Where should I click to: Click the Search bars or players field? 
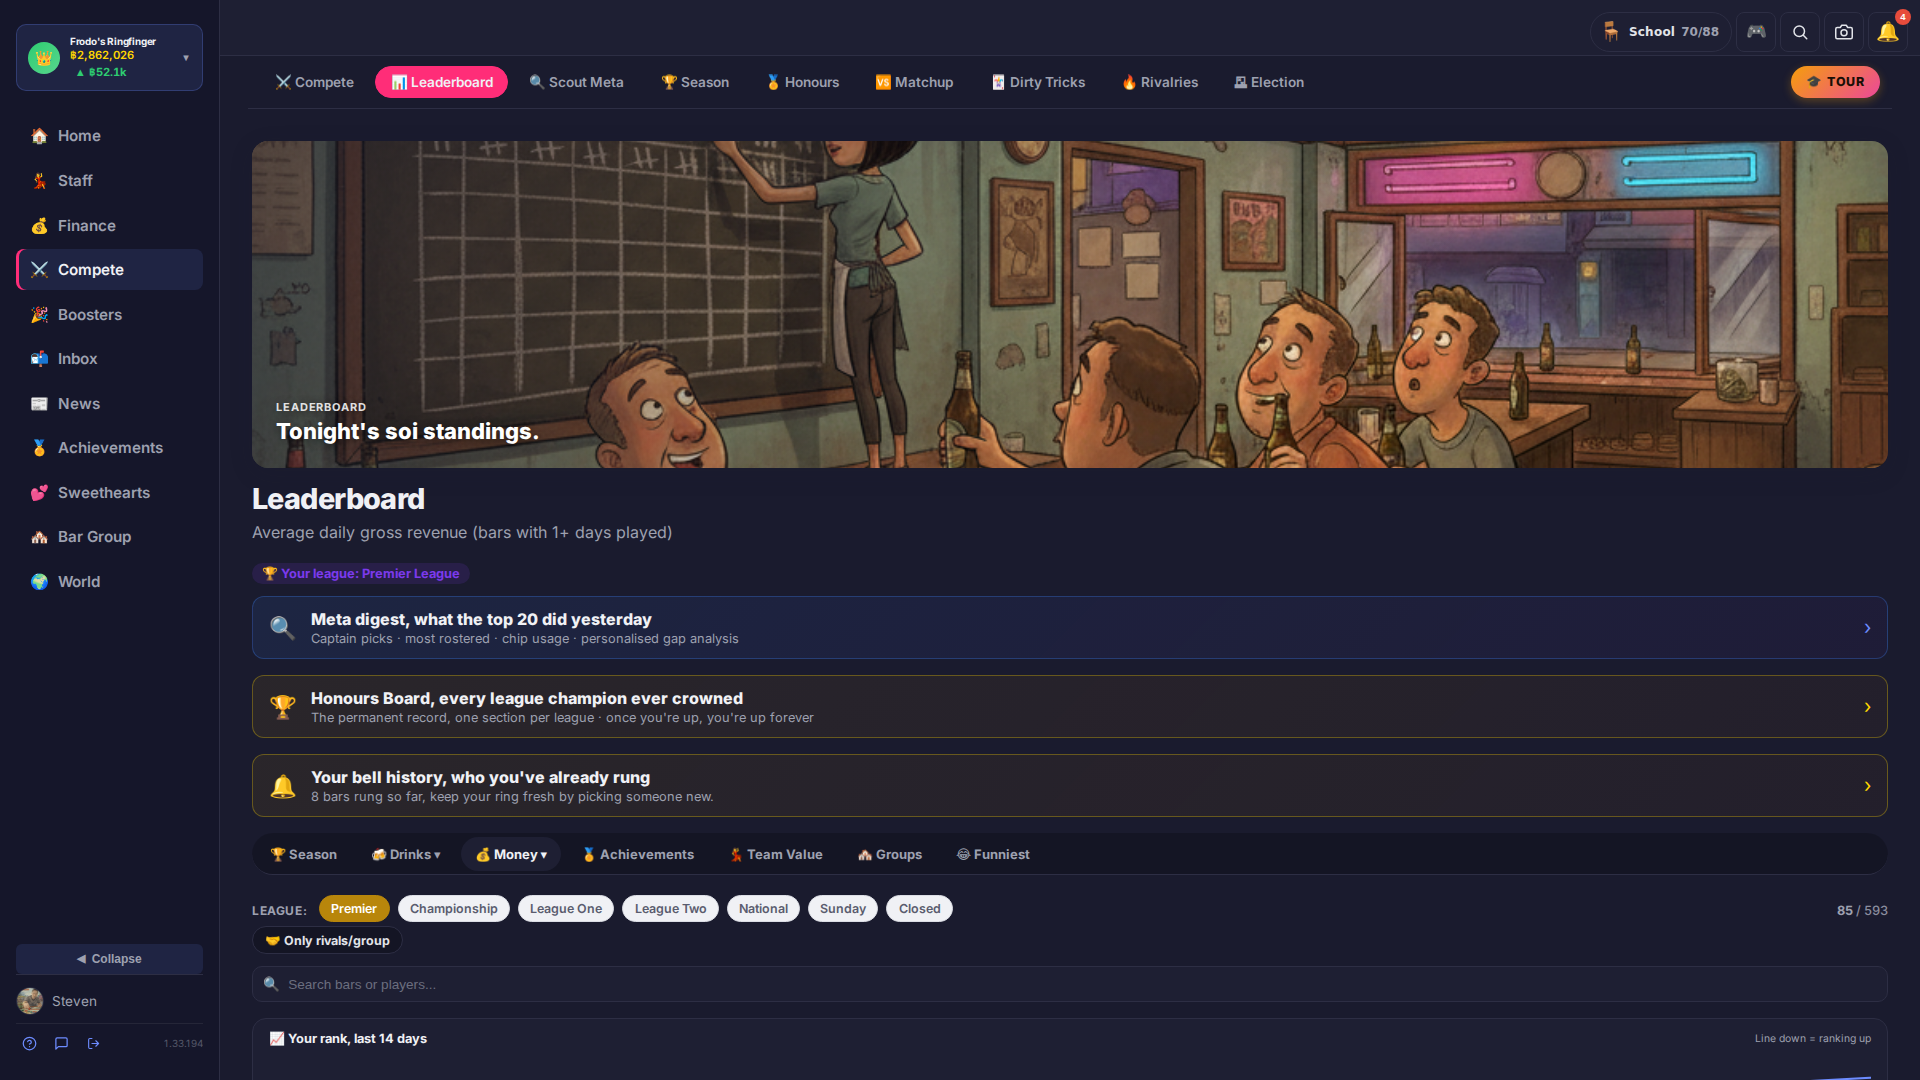pos(1070,985)
